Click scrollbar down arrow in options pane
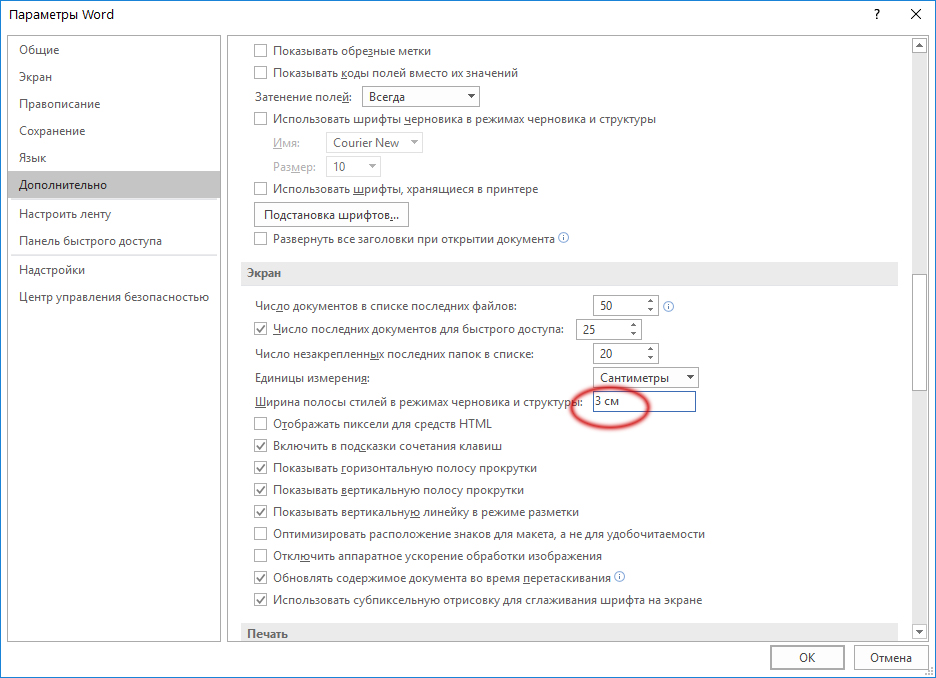Image resolution: width=936 pixels, height=678 pixels. tap(919, 631)
